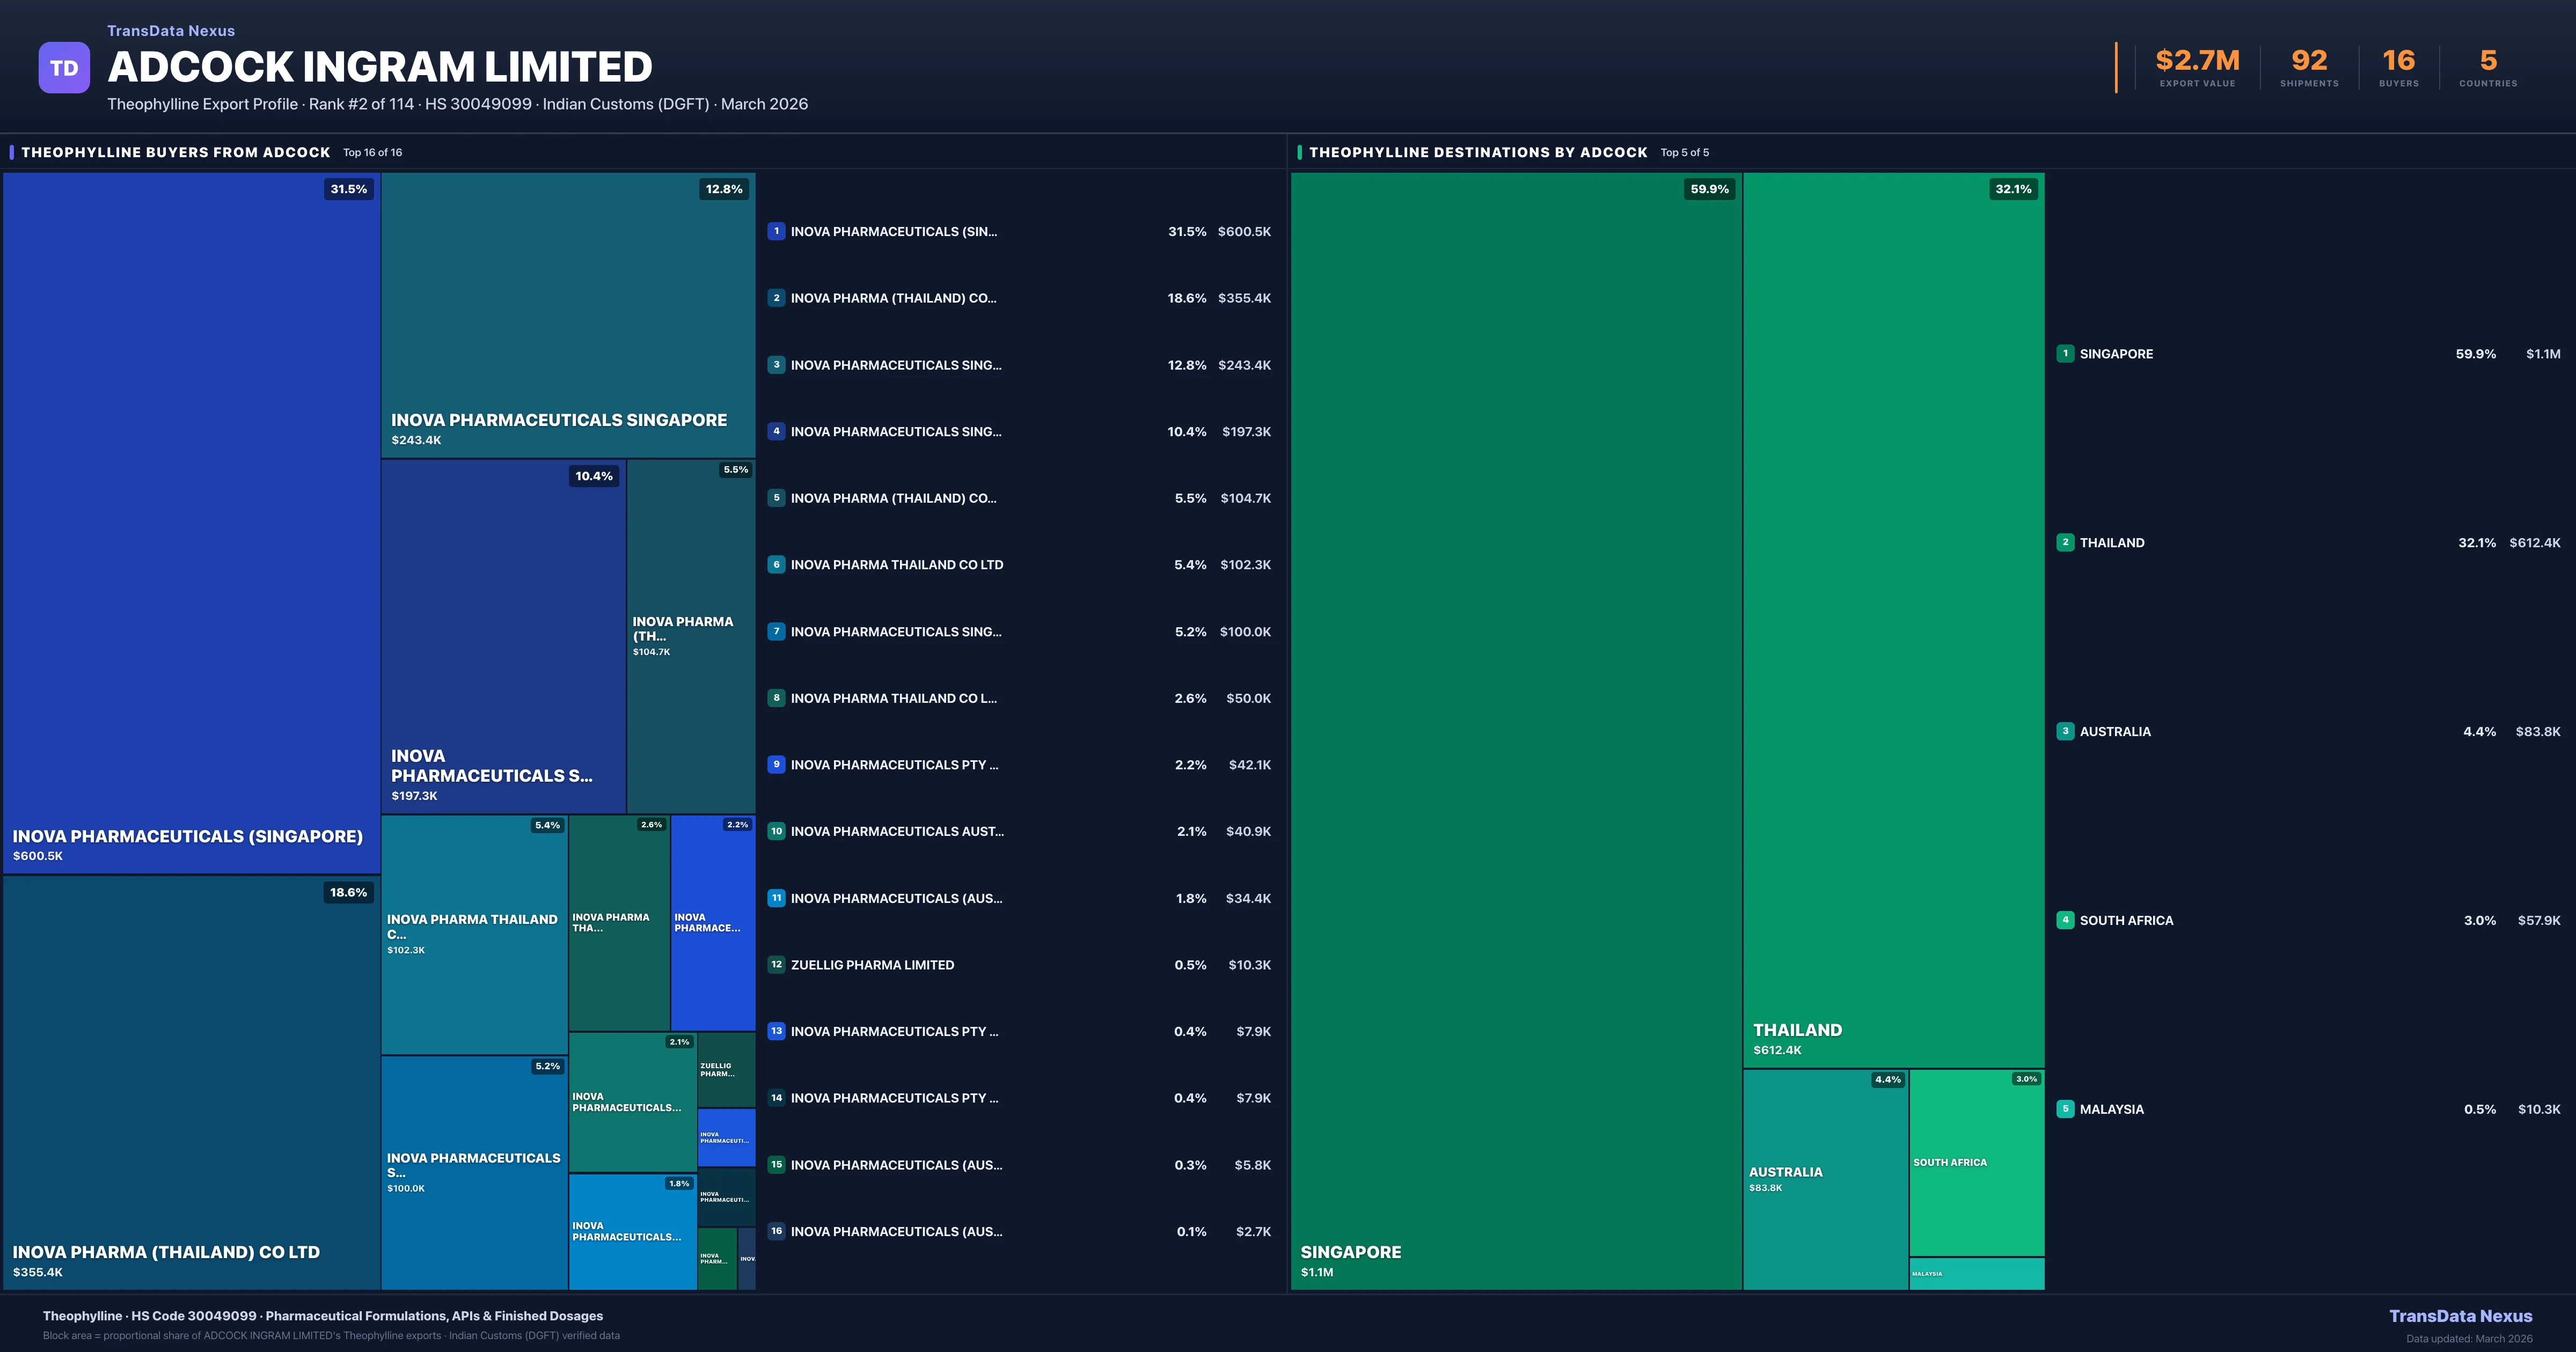Click the 31.5% percentage badge

point(349,189)
